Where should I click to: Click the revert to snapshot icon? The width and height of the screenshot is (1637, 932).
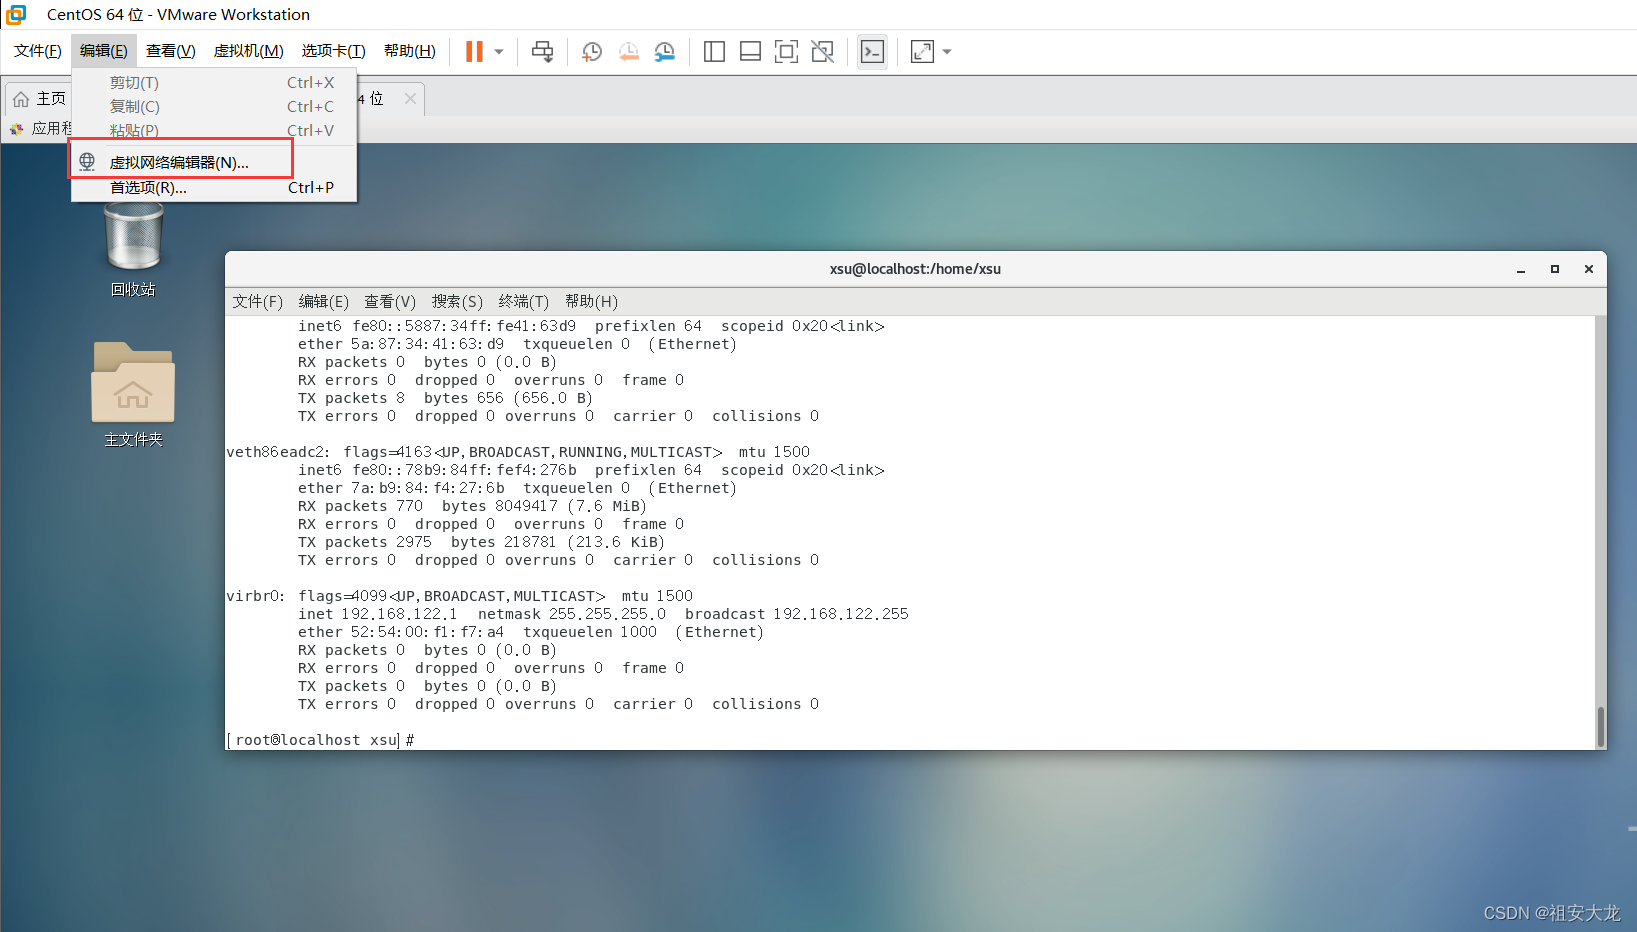(x=628, y=51)
